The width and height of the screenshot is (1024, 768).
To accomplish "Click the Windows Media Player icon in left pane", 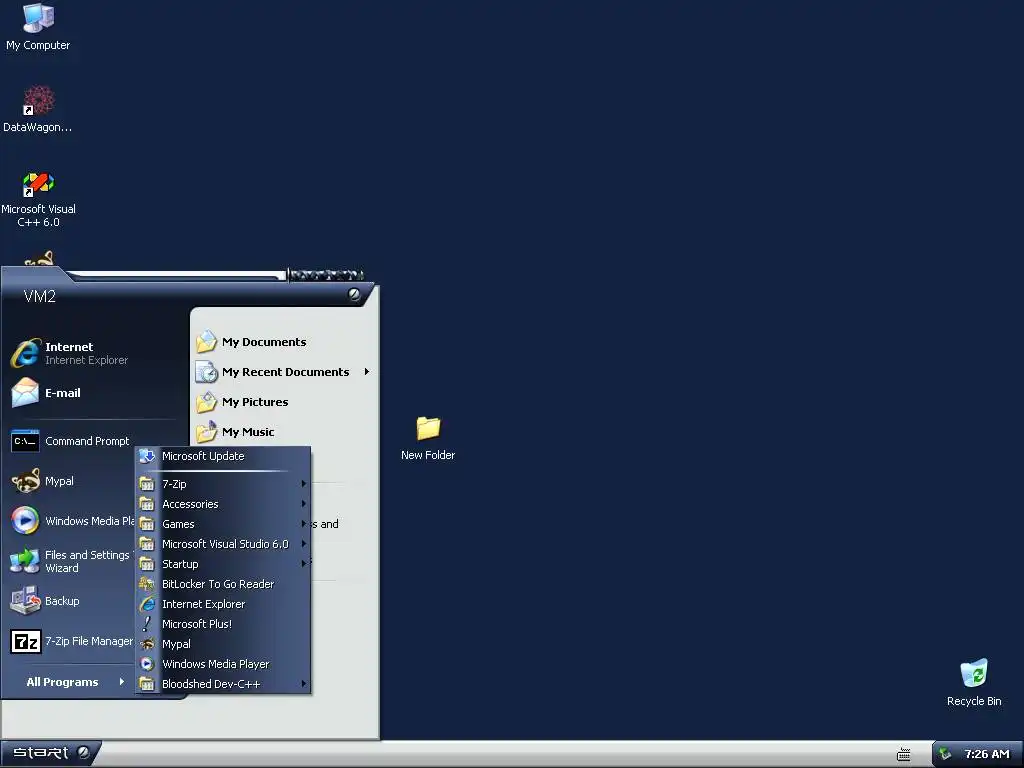I will click(25, 521).
